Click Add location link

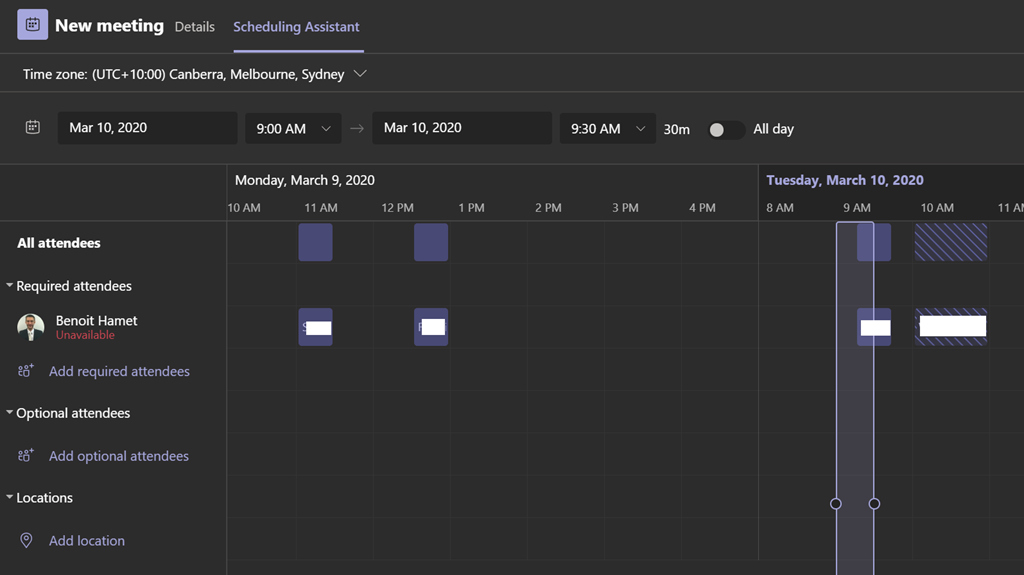pos(87,541)
